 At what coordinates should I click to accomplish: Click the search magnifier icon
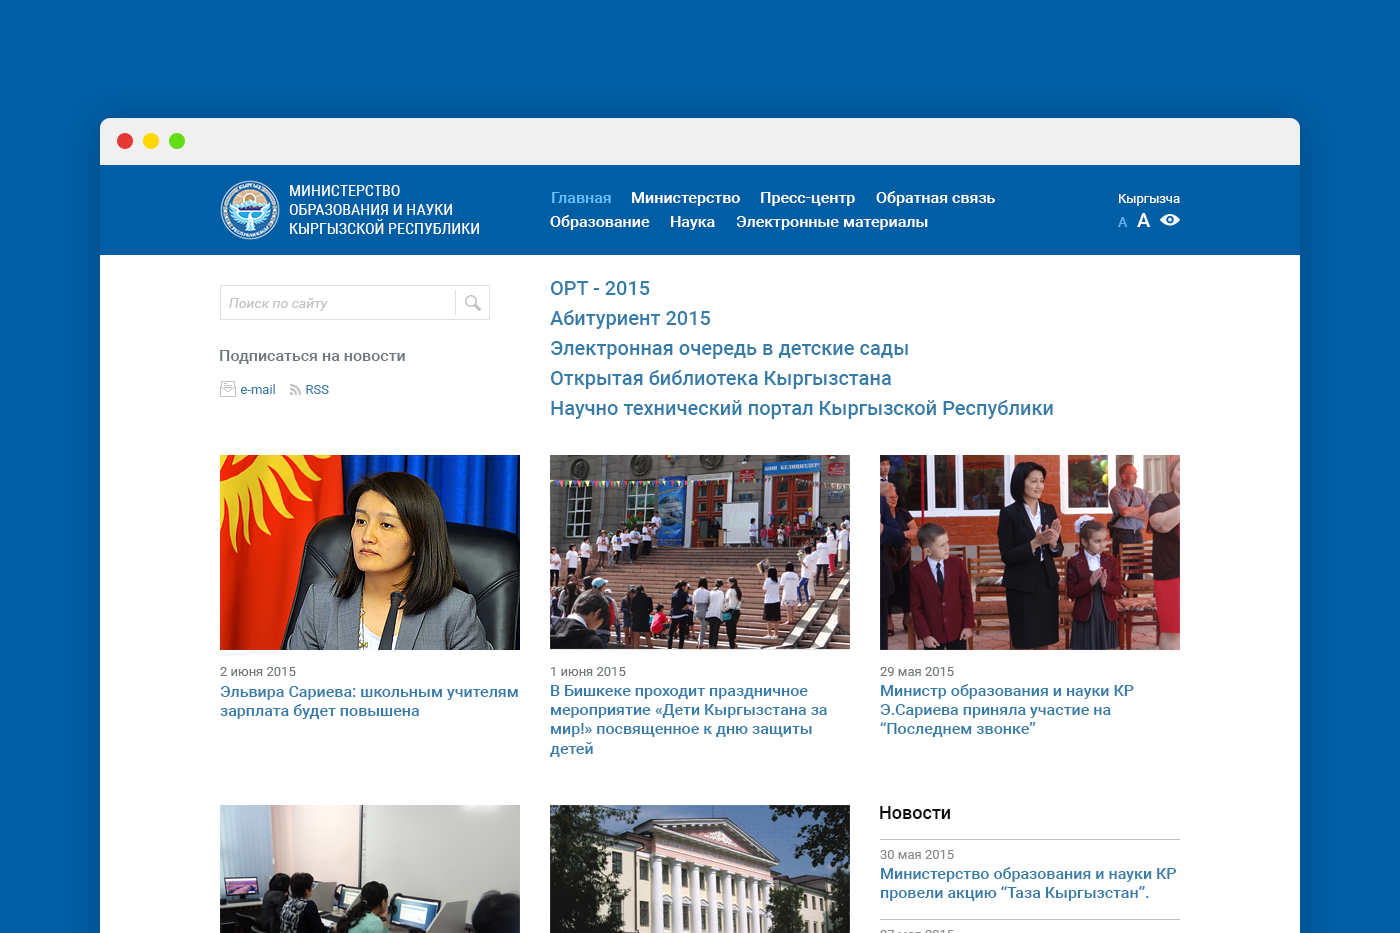(473, 303)
